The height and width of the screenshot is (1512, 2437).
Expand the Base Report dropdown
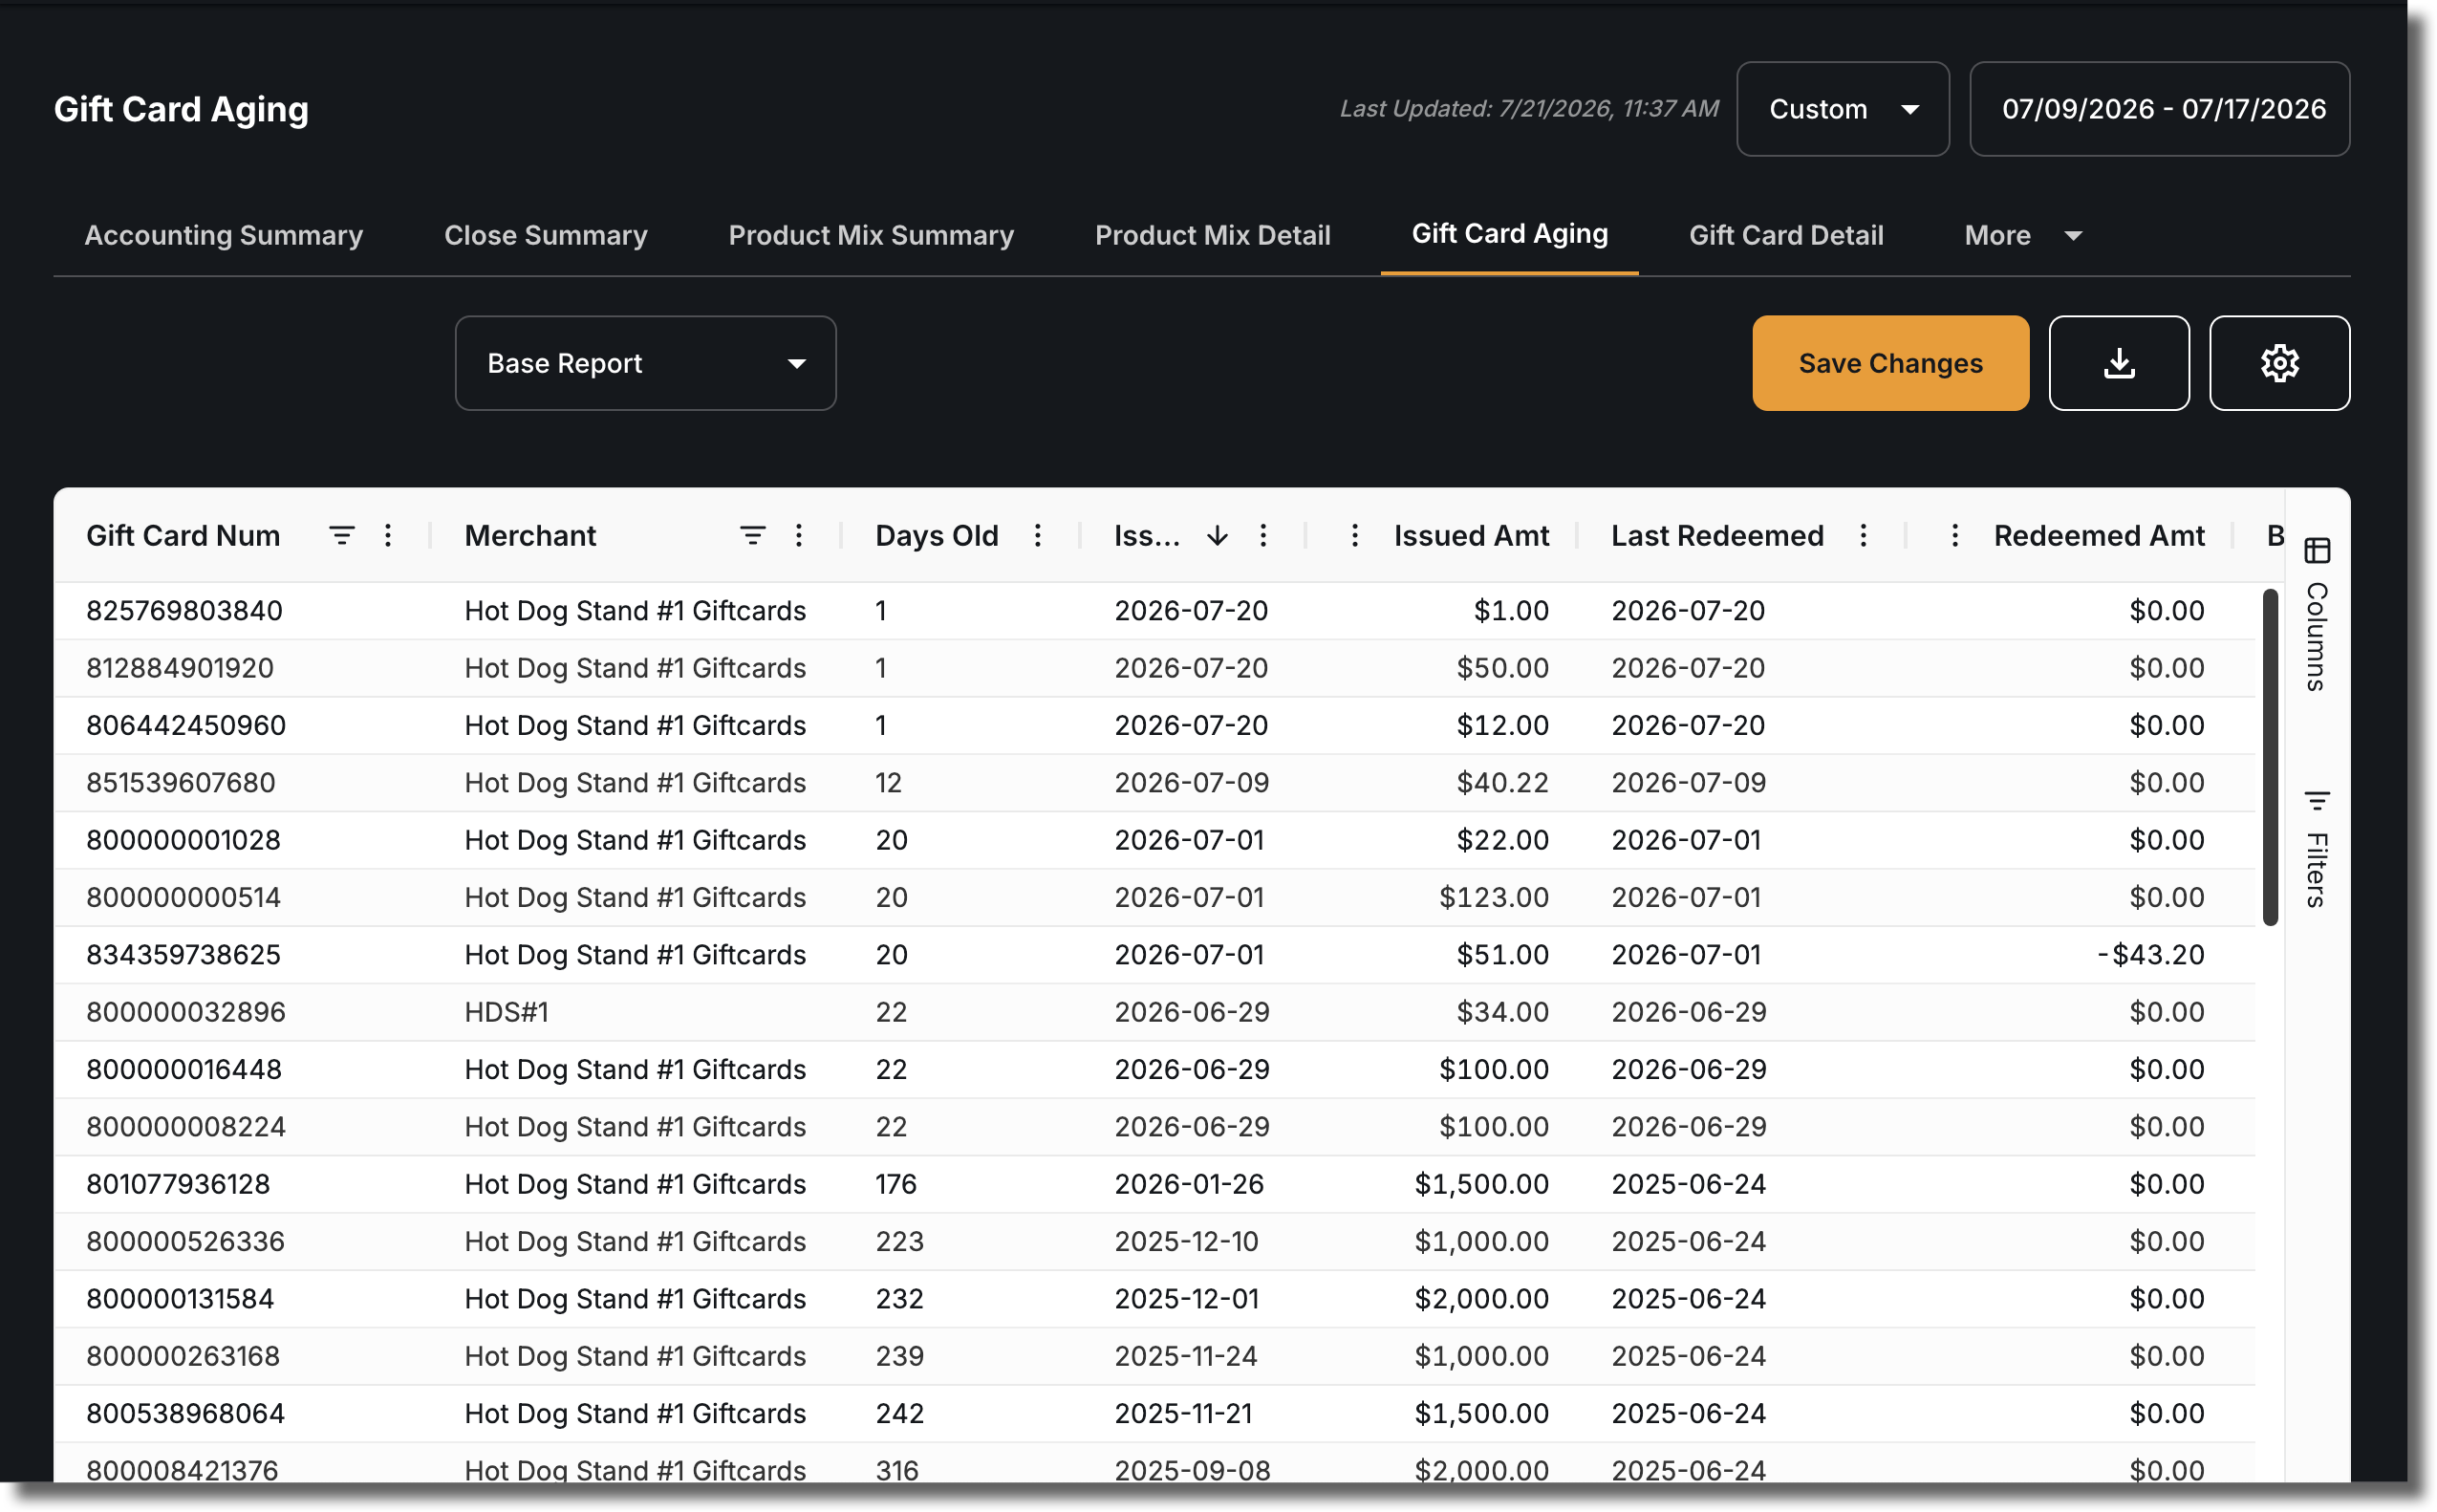pos(646,363)
